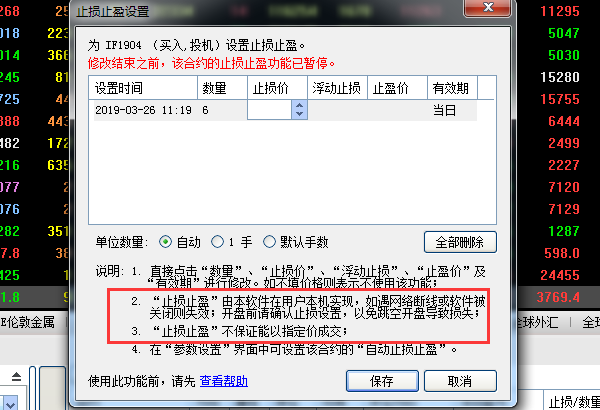The width and height of the screenshot is (600, 410).
Task: Select the 1 手 radio button
Action: (x=217, y=242)
